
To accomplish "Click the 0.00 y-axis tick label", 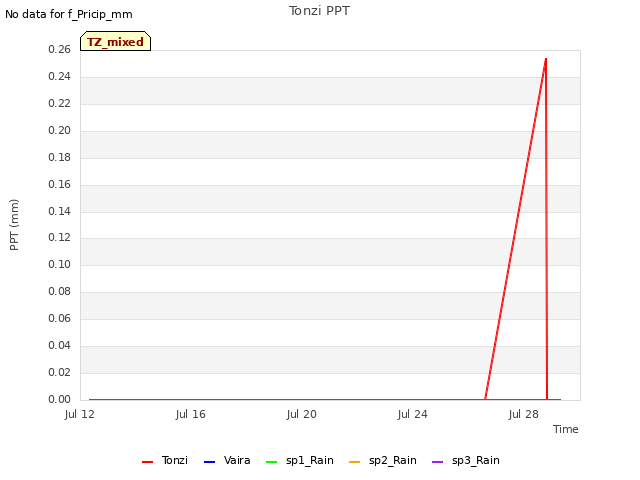I will click(x=60, y=399).
